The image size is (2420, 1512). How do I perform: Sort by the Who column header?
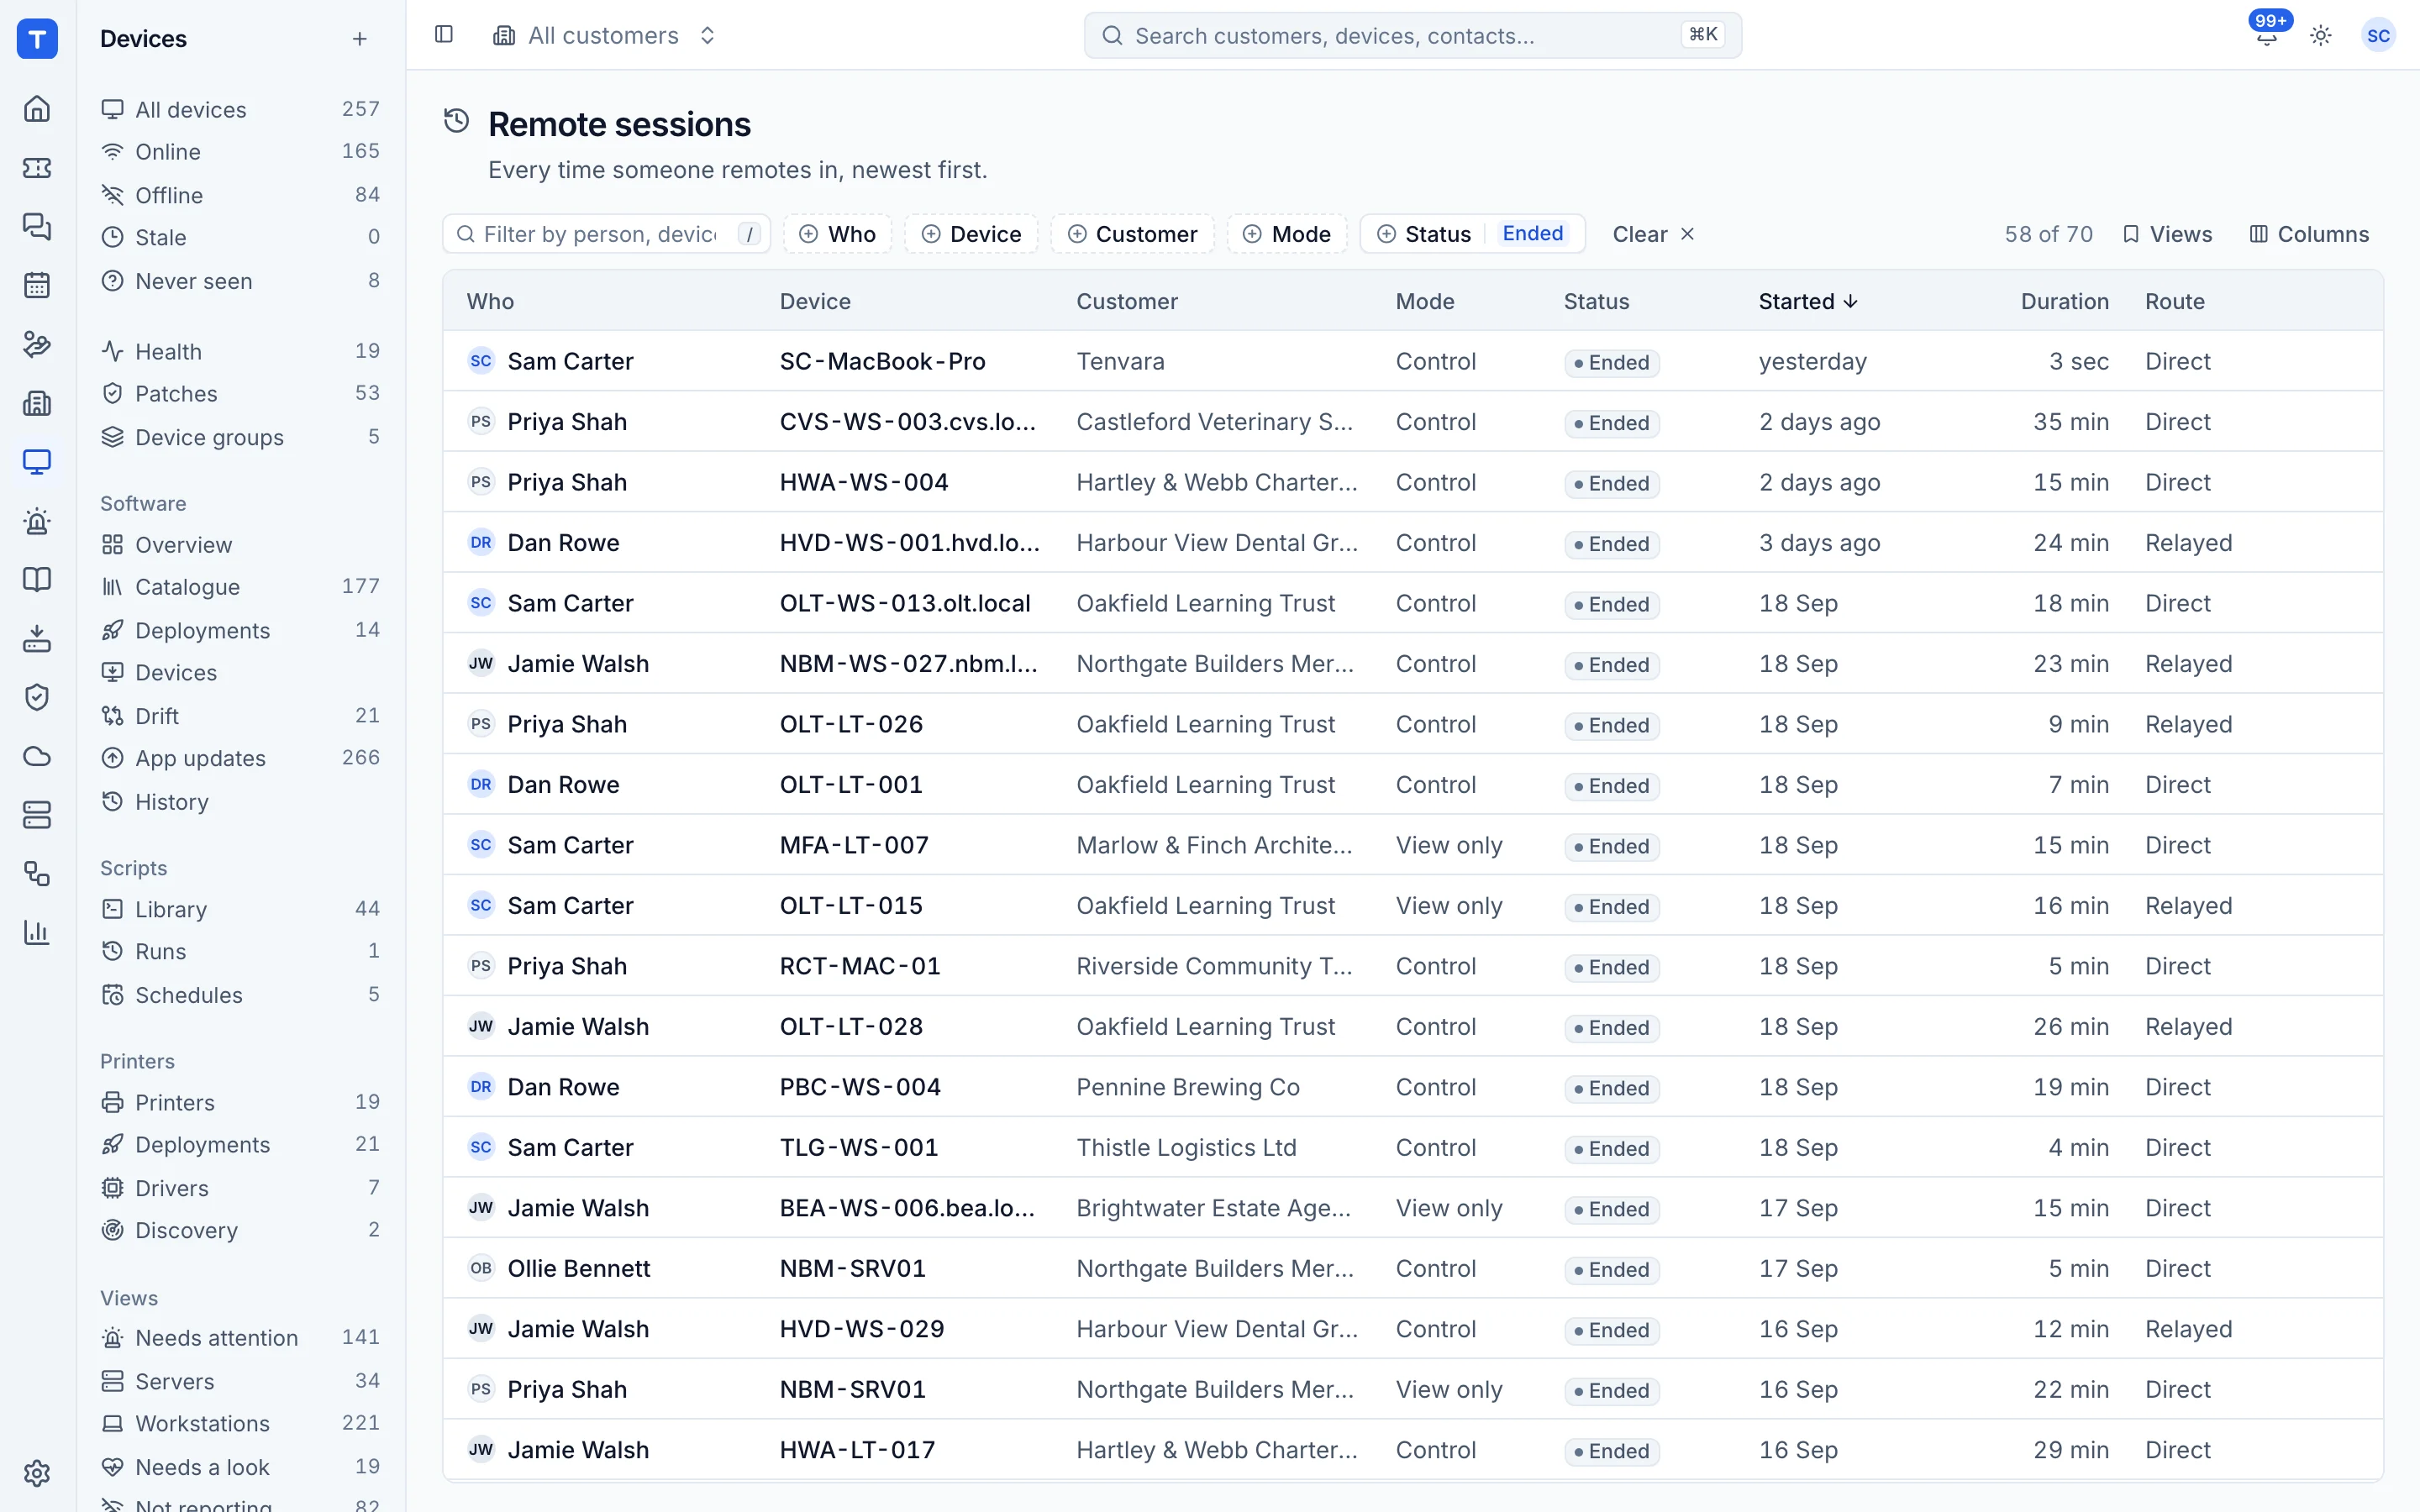(490, 301)
